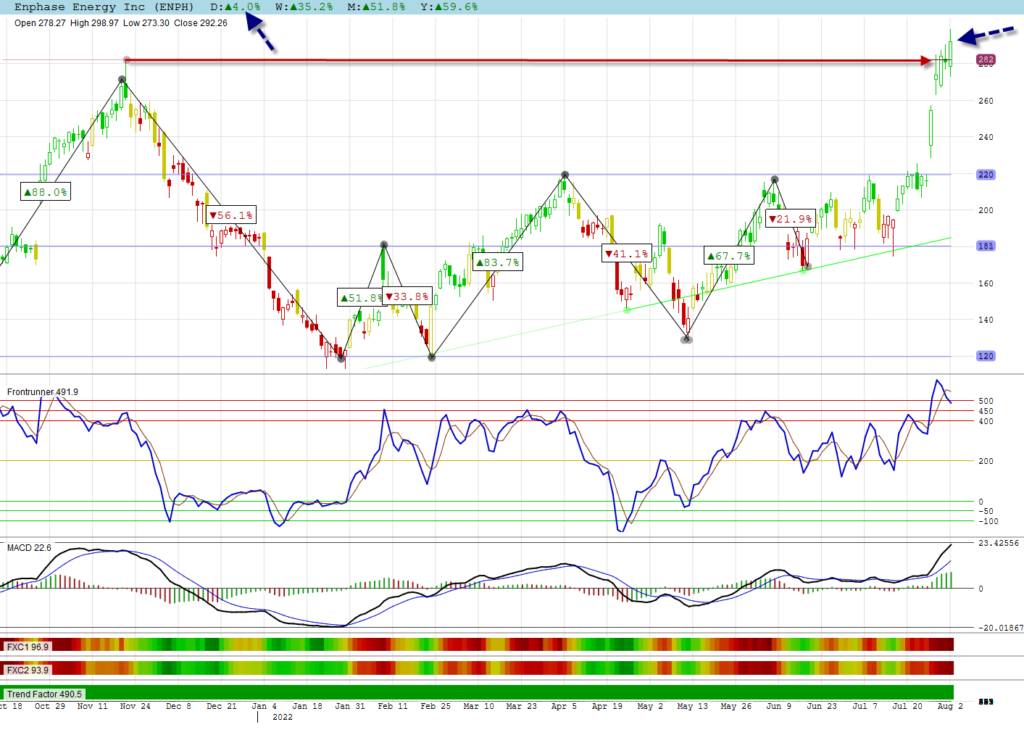The width and height of the screenshot is (1024, 735).
Task: Click the May 2 date label
Action: 650,706
